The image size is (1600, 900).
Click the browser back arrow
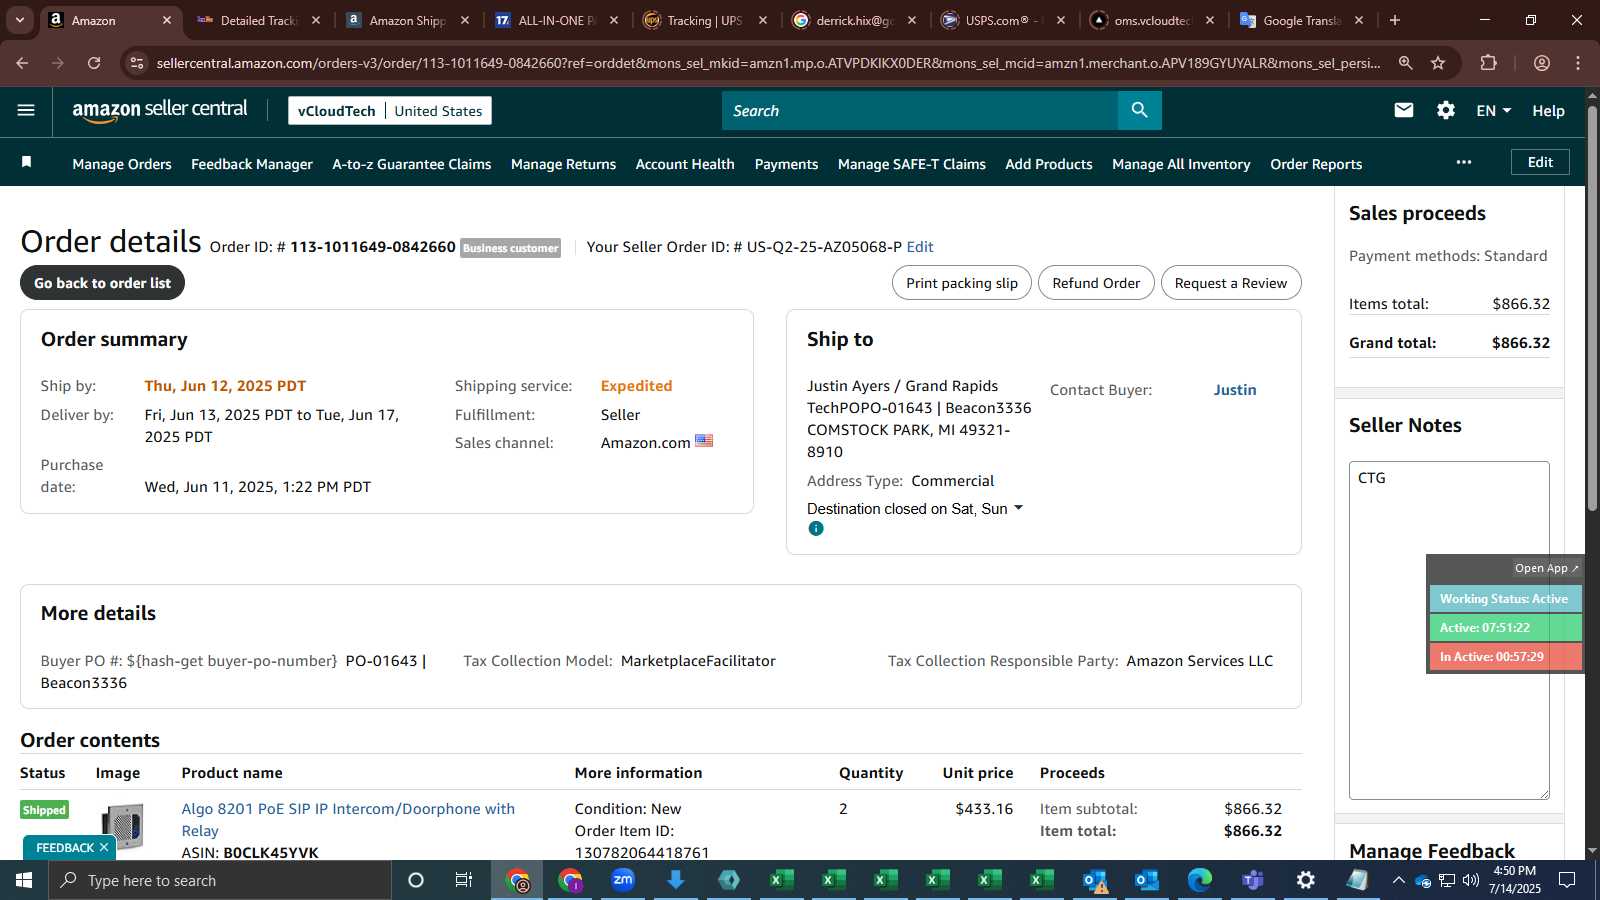22,63
